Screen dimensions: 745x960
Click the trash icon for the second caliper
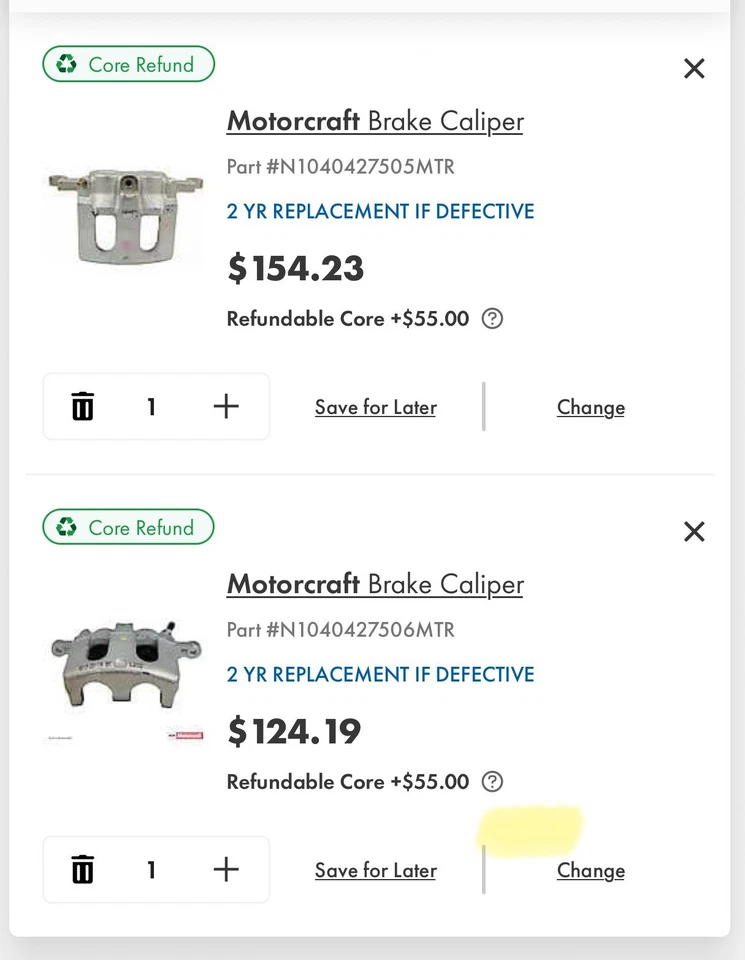(83, 870)
